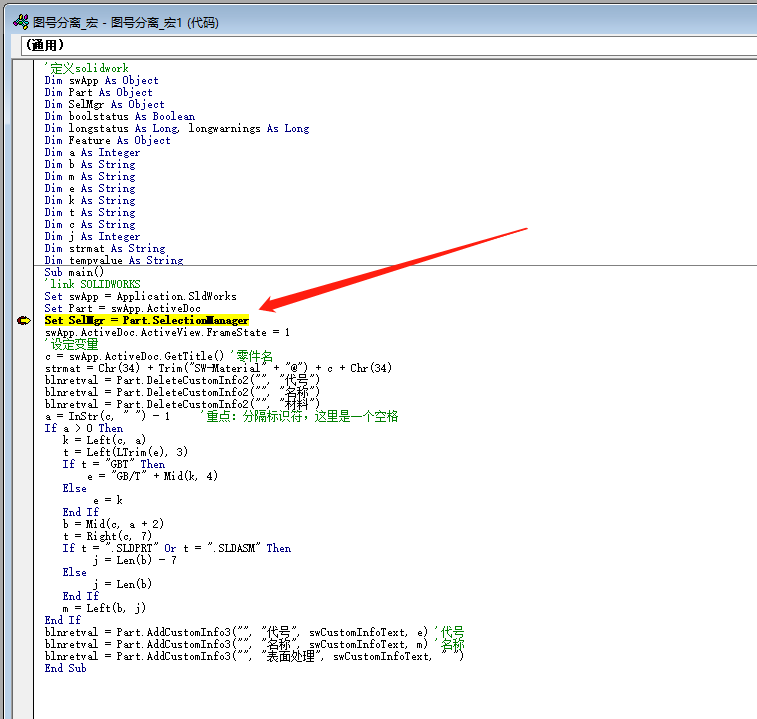
Task: Click the line m = Left(b, j)
Action: tap(104, 608)
